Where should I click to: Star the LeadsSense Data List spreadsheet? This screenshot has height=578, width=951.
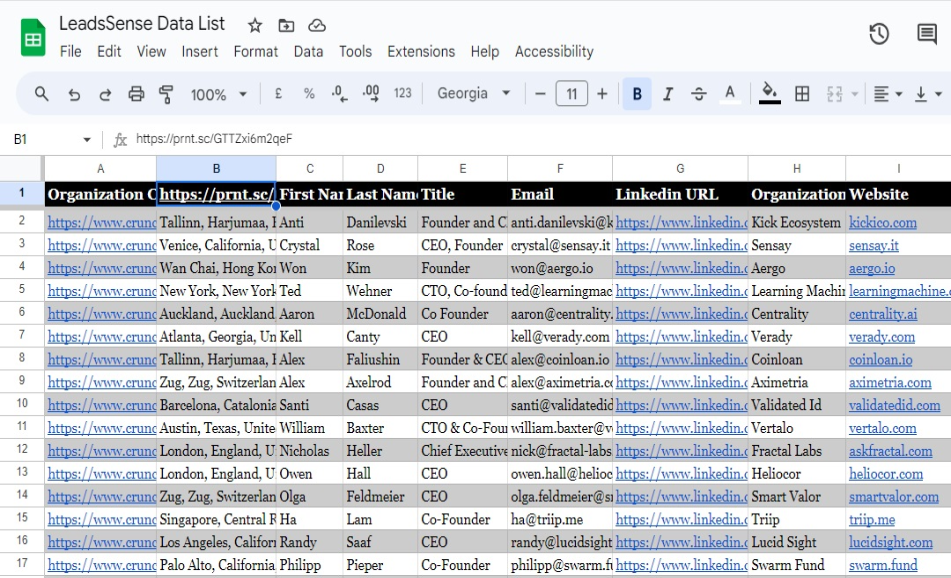pos(254,24)
